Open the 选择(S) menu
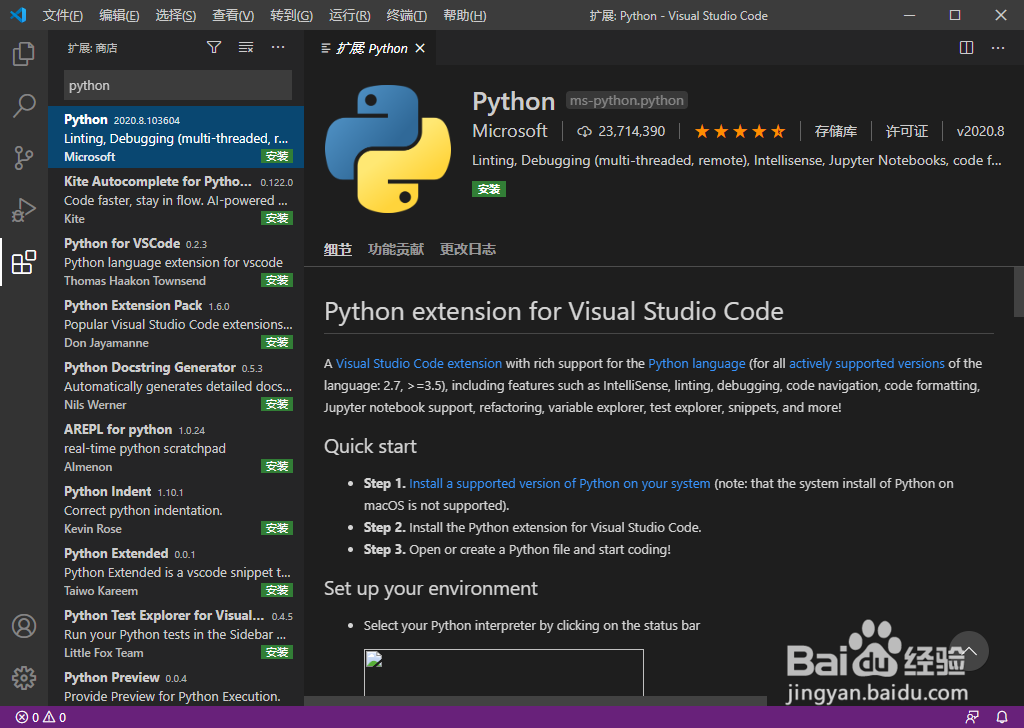1024x728 pixels. [x=176, y=16]
